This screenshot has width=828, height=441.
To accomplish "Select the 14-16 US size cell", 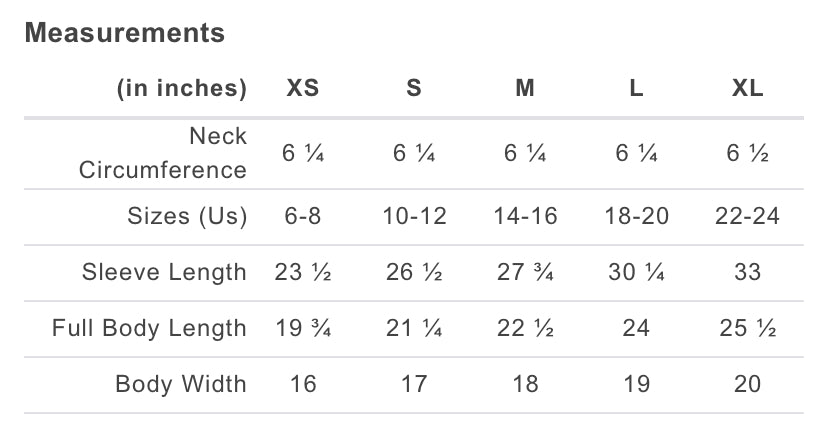I will coord(525,216).
